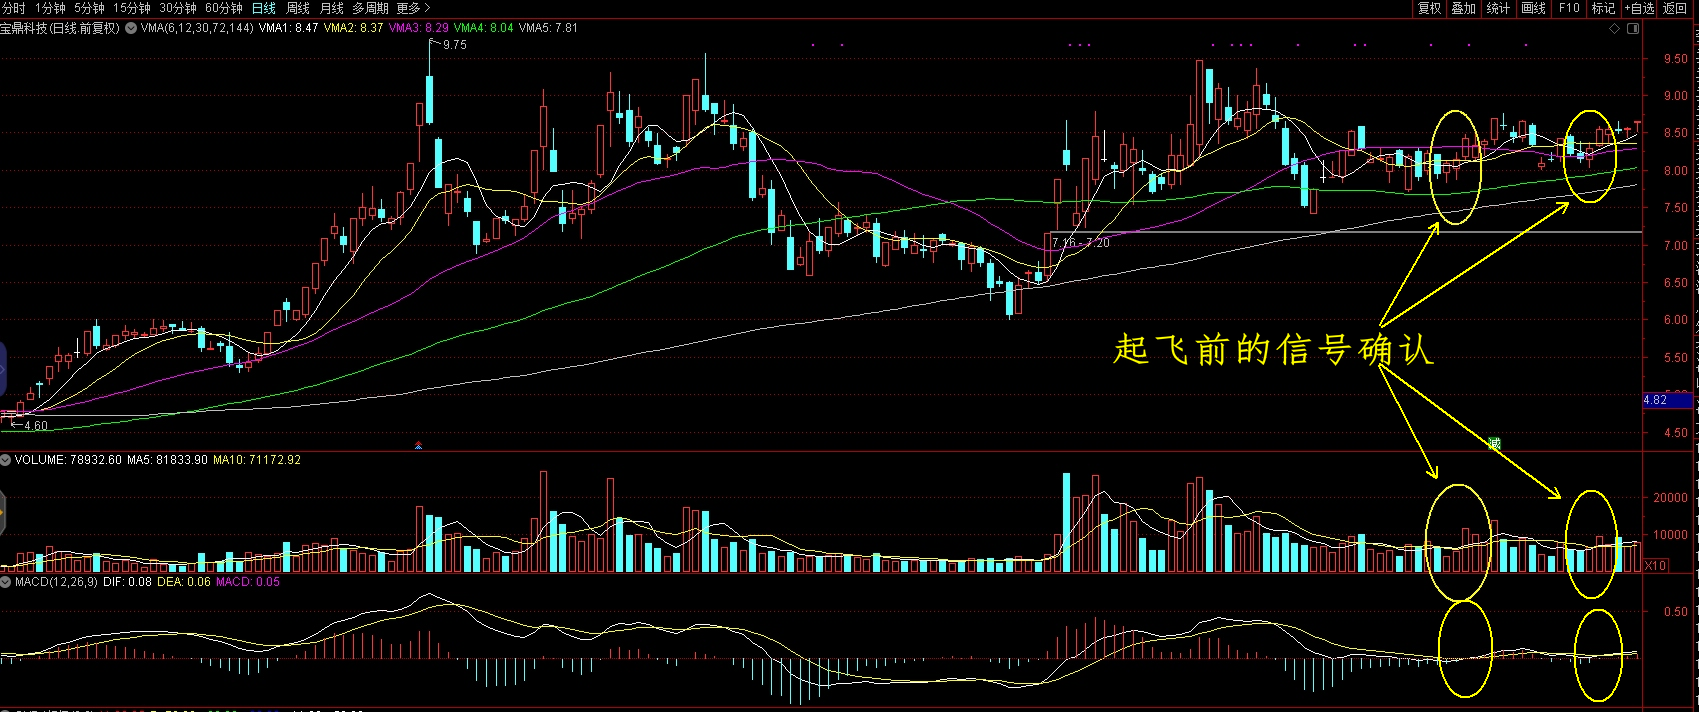Select the 日线 daily chart tab

point(263,8)
